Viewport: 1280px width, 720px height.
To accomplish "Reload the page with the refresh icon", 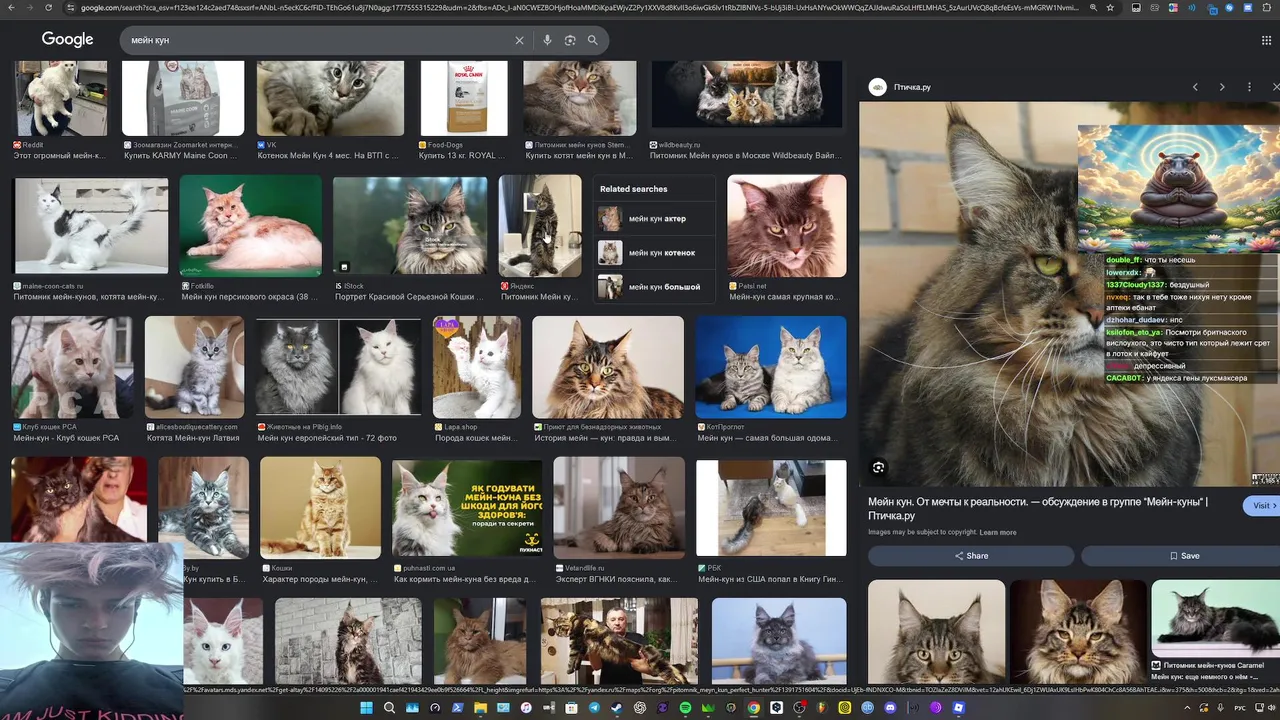I will coord(49,7).
